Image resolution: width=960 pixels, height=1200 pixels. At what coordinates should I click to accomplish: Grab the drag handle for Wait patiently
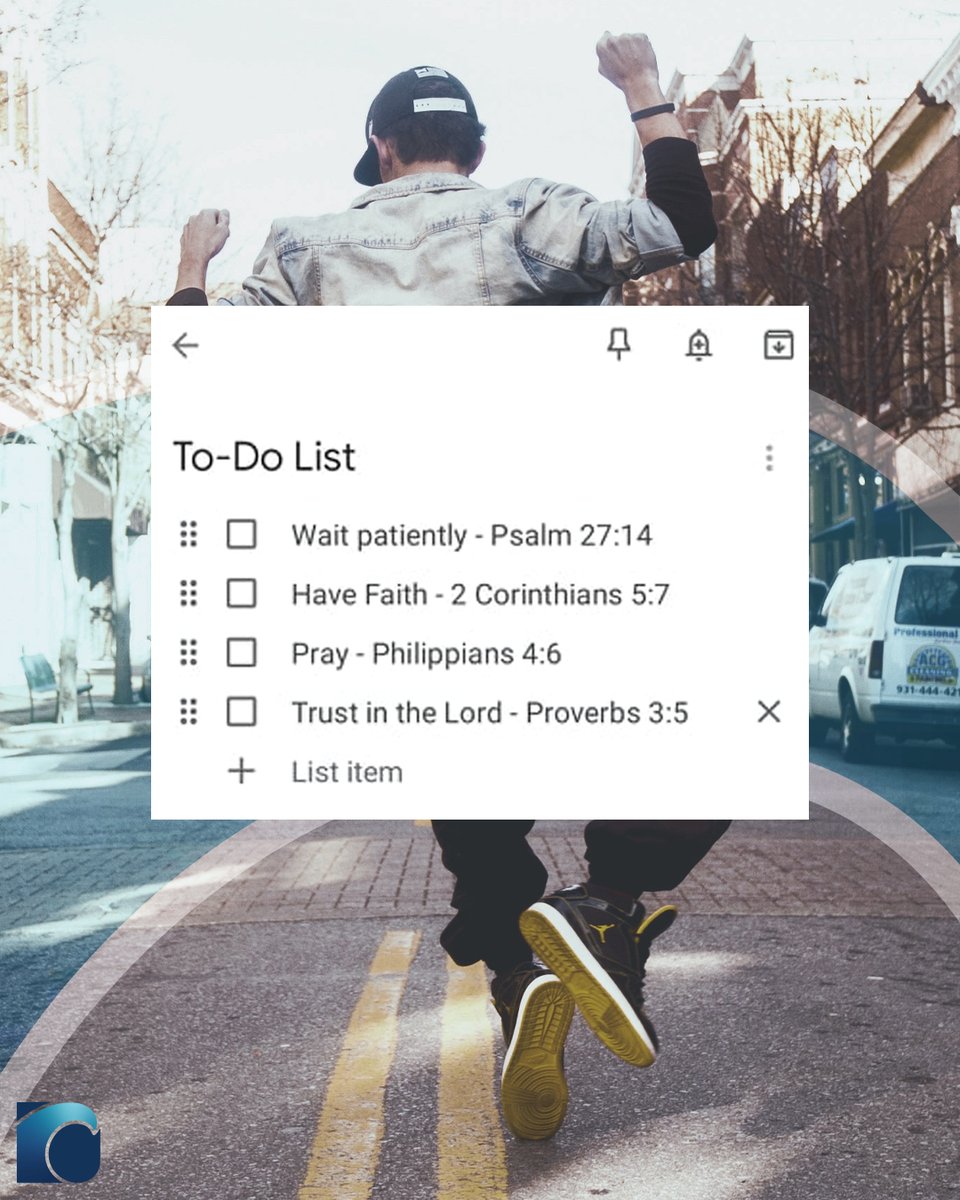188,535
